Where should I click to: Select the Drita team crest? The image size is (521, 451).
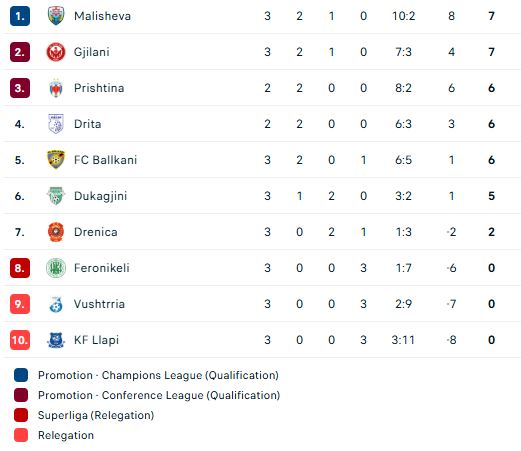56,124
